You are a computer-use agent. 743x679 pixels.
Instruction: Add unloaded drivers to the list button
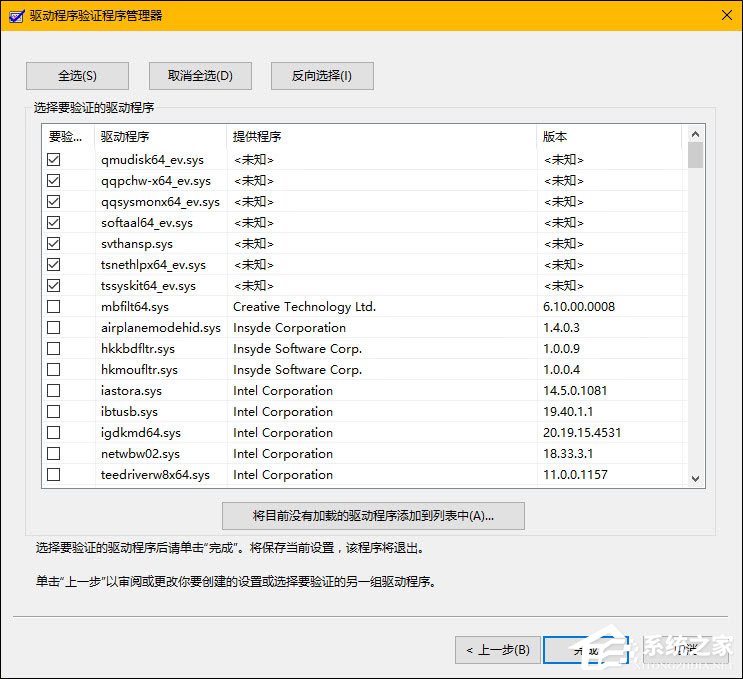coord(373,516)
